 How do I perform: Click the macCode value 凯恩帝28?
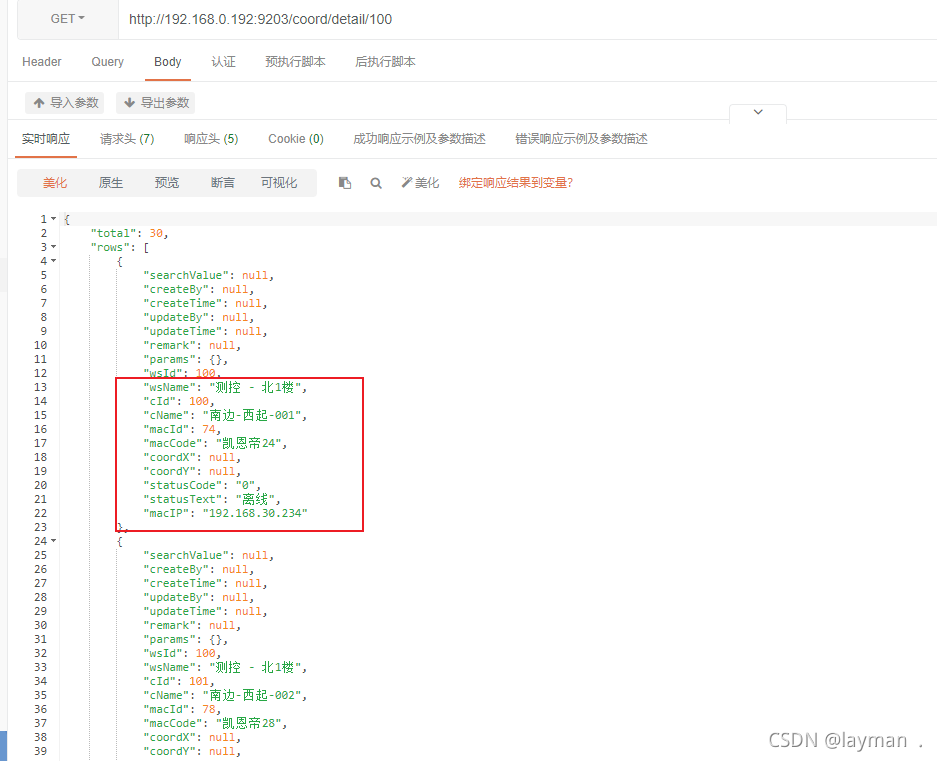[251, 723]
